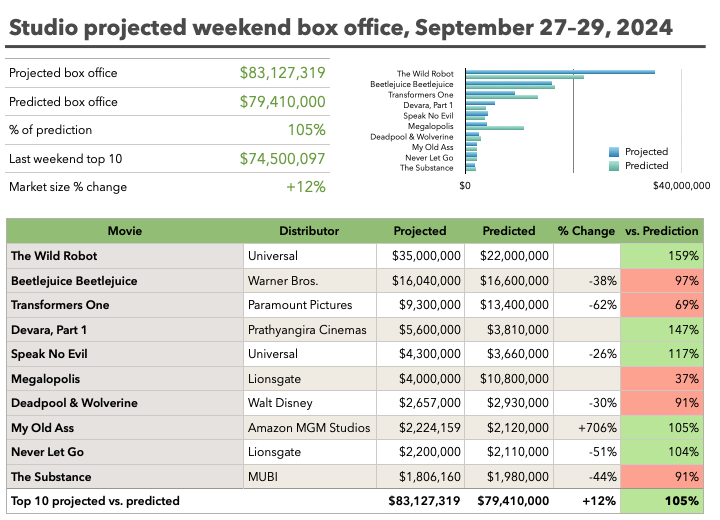Select the Speak No Evil movie cell
The width and height of the screenshot is (720, 520).
(125, 354)
